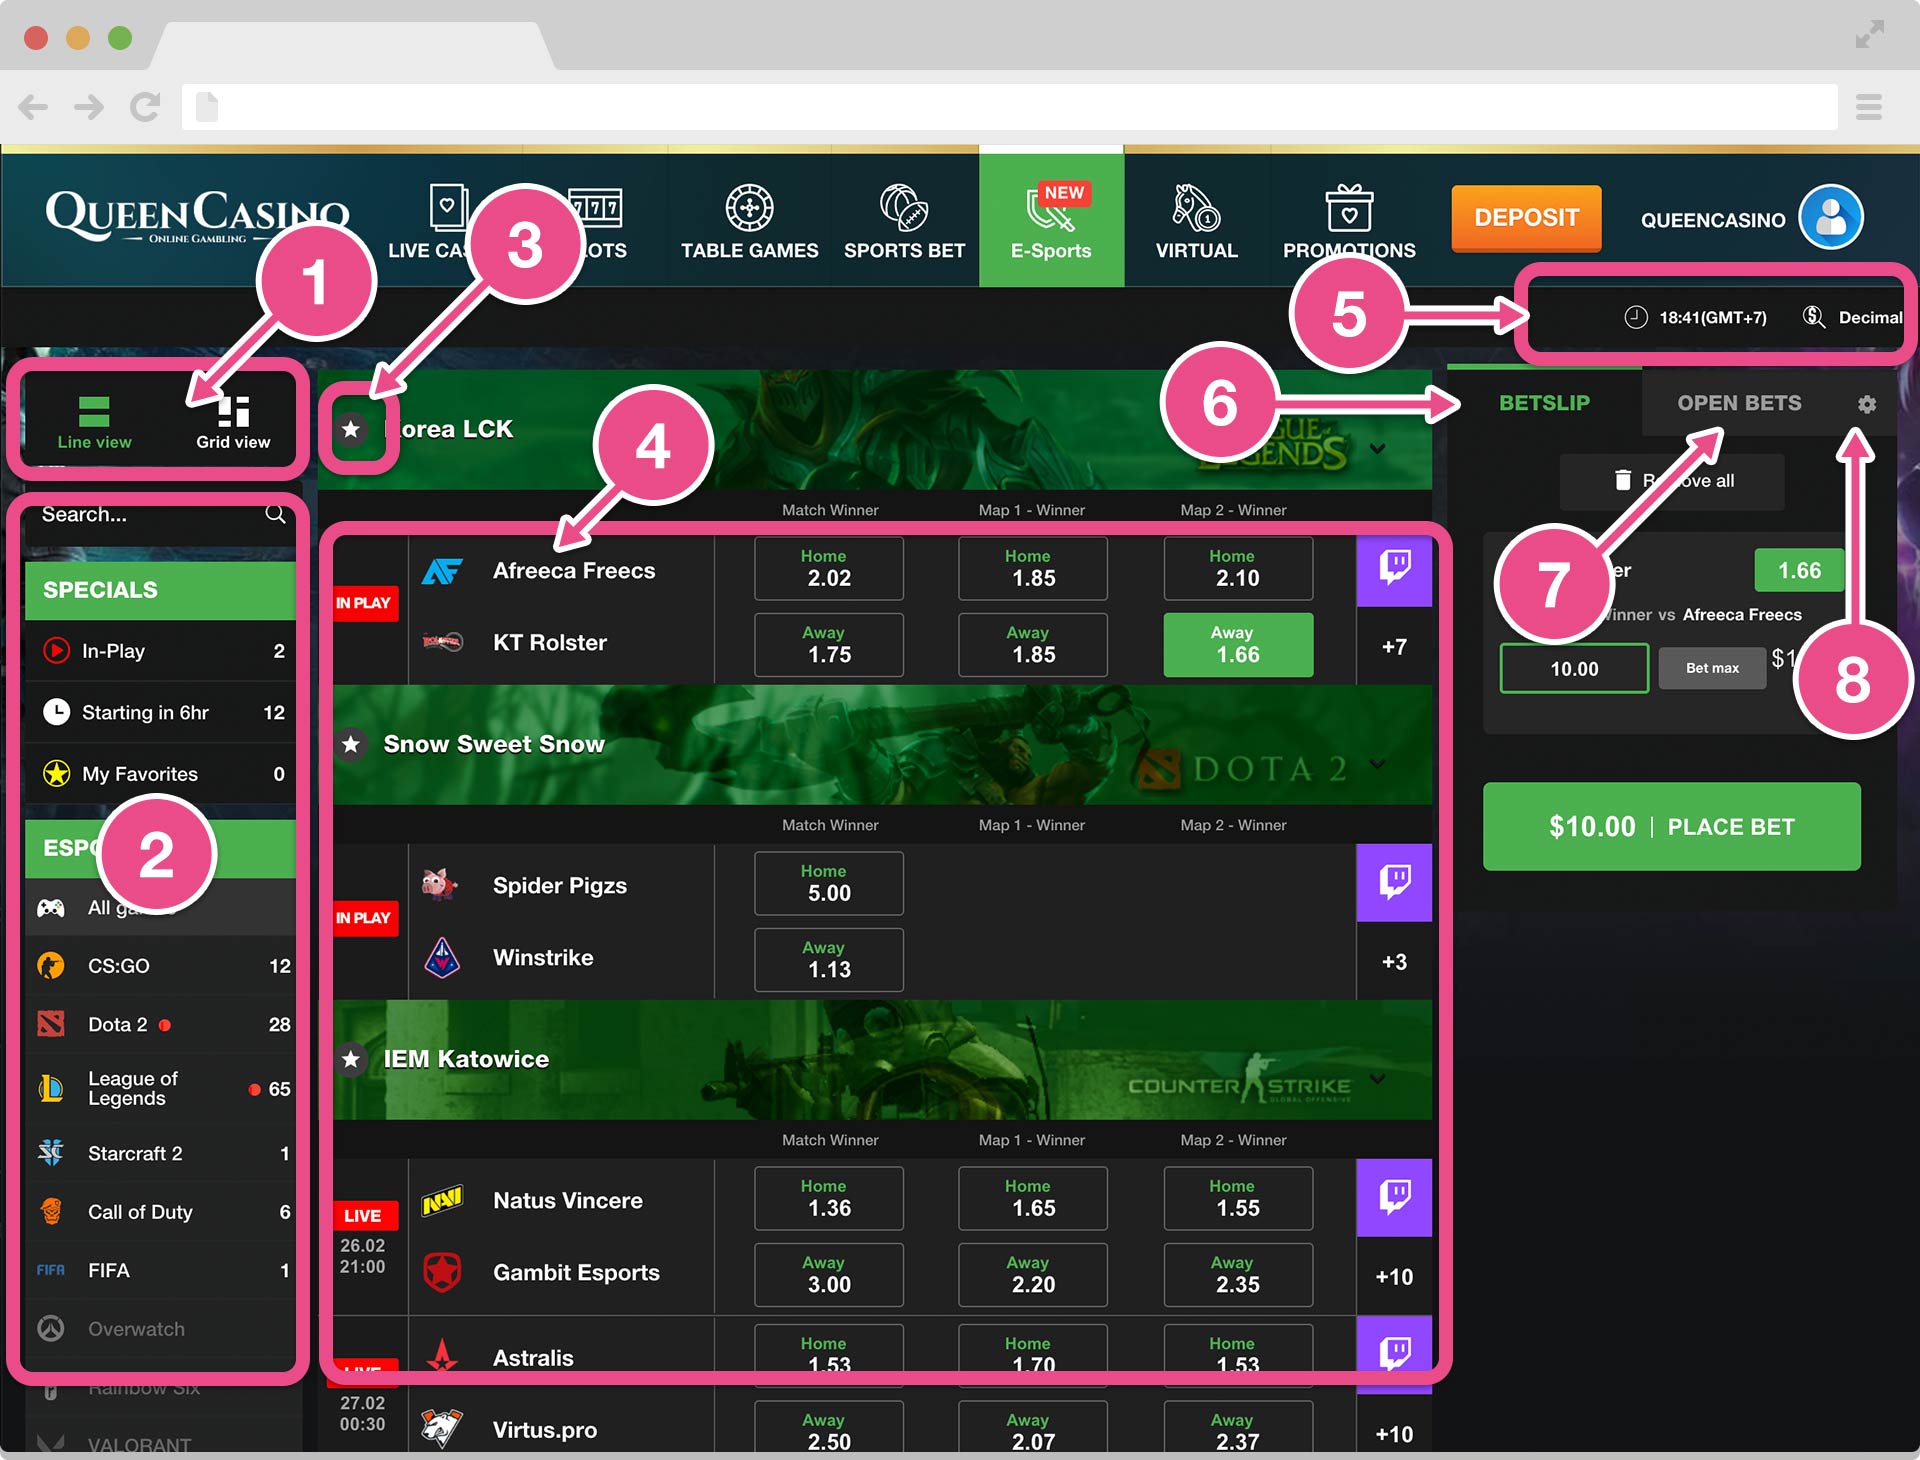1920x1460 pixels.
Task: Click the Afreeca Freecs team logo
Action: (442, 571)
